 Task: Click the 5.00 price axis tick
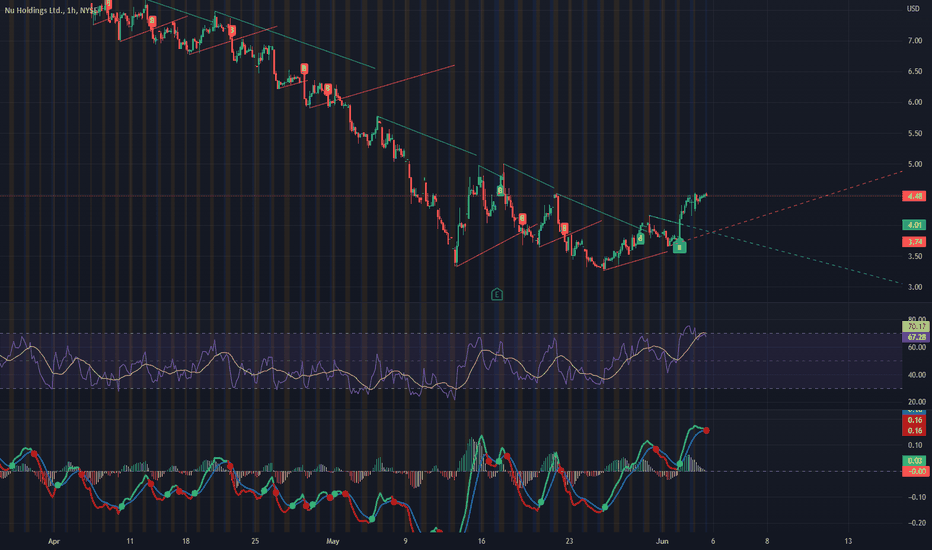pyautogui.click(x=914, y=164)
